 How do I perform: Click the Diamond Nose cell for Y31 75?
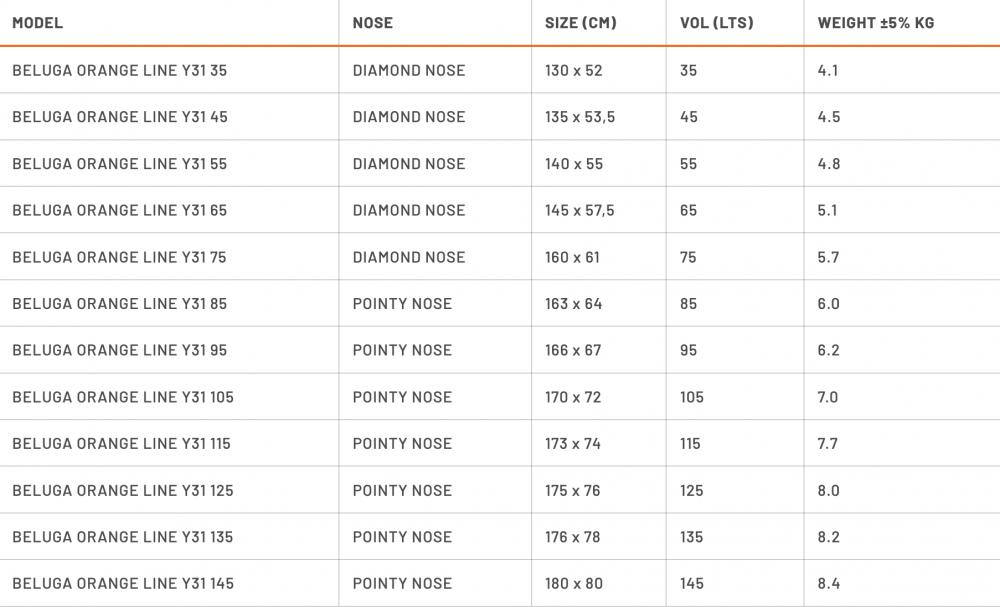point(408,257)
